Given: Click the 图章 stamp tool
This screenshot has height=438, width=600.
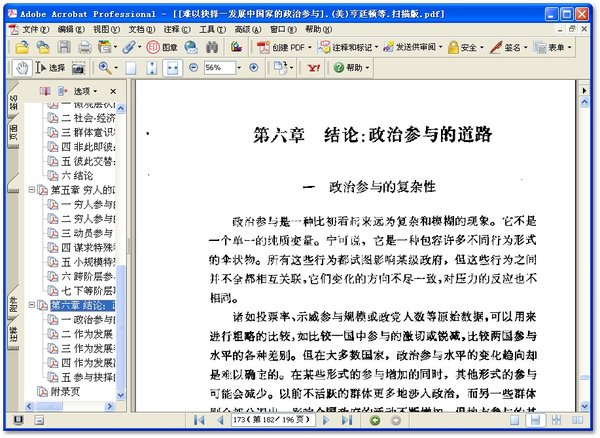Looking at the screenshot, I should coord(162,47).
